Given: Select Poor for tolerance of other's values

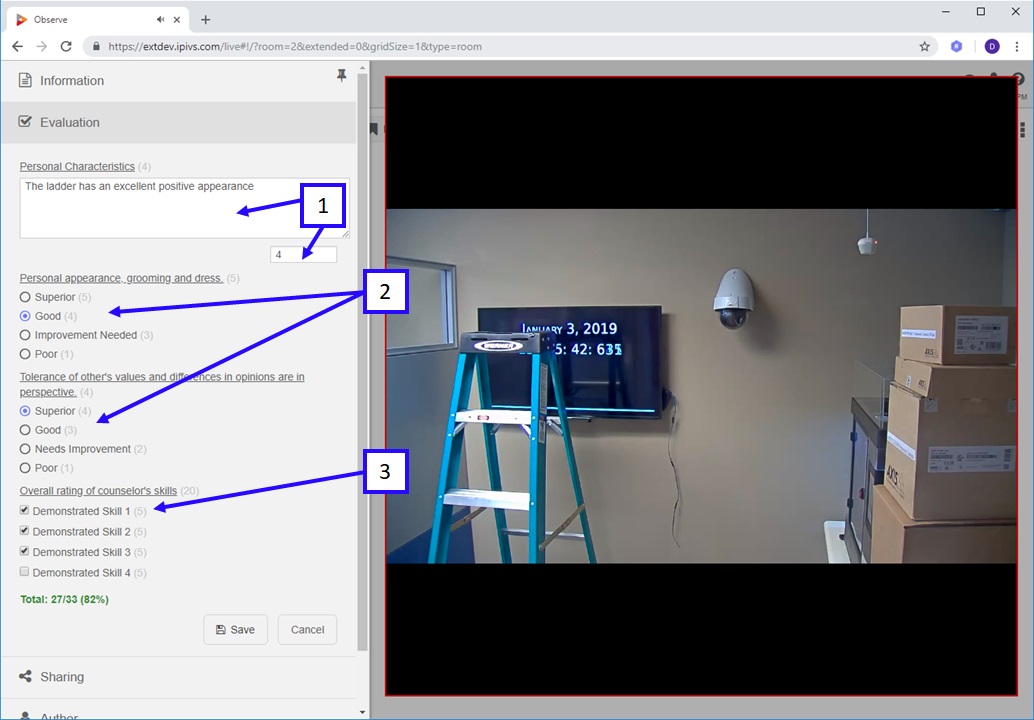Looking at the screenshot, I should click(x=25, y=468).
